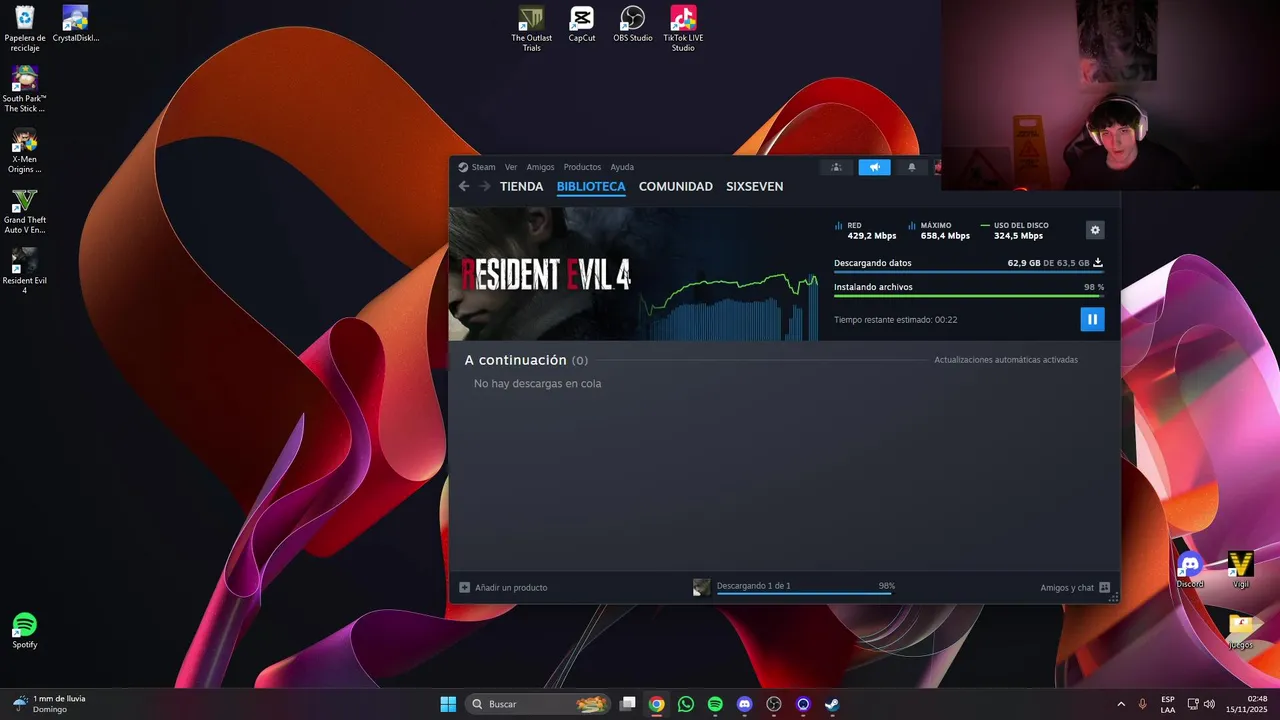Image resolution: width=1280 pixels, height=720 pixels.
Task: Click Actualizaciones automáticas activadas text
Action: tap(1006, 360)
